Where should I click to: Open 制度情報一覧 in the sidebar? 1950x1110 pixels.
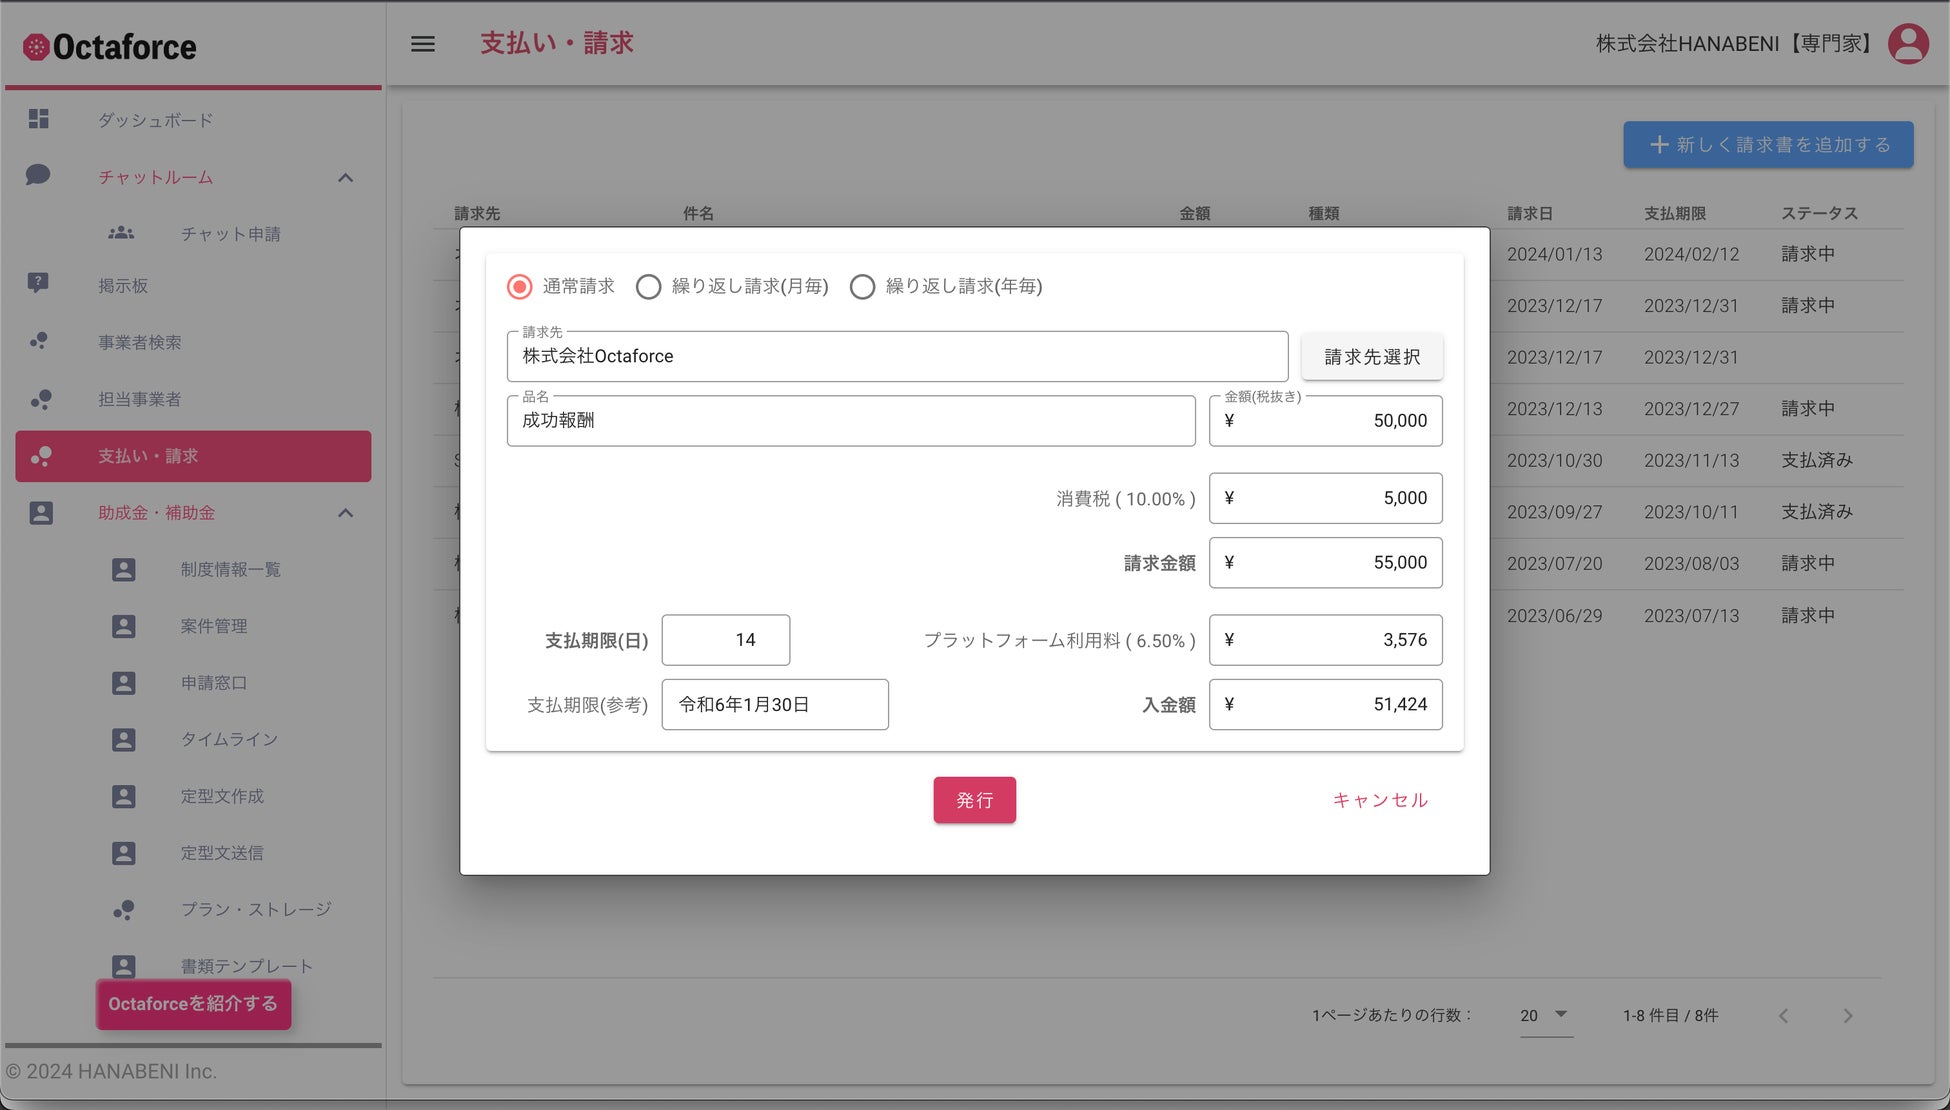click(230, 569)
